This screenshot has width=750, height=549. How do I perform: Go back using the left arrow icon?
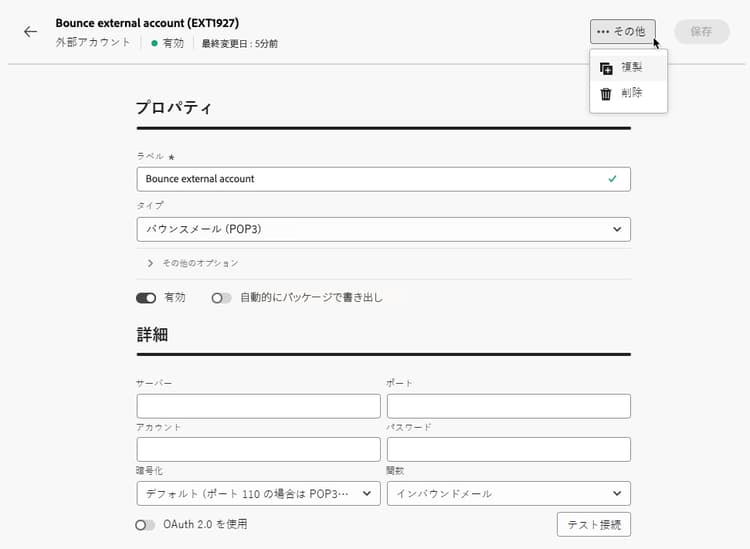(x=31, y=32)
